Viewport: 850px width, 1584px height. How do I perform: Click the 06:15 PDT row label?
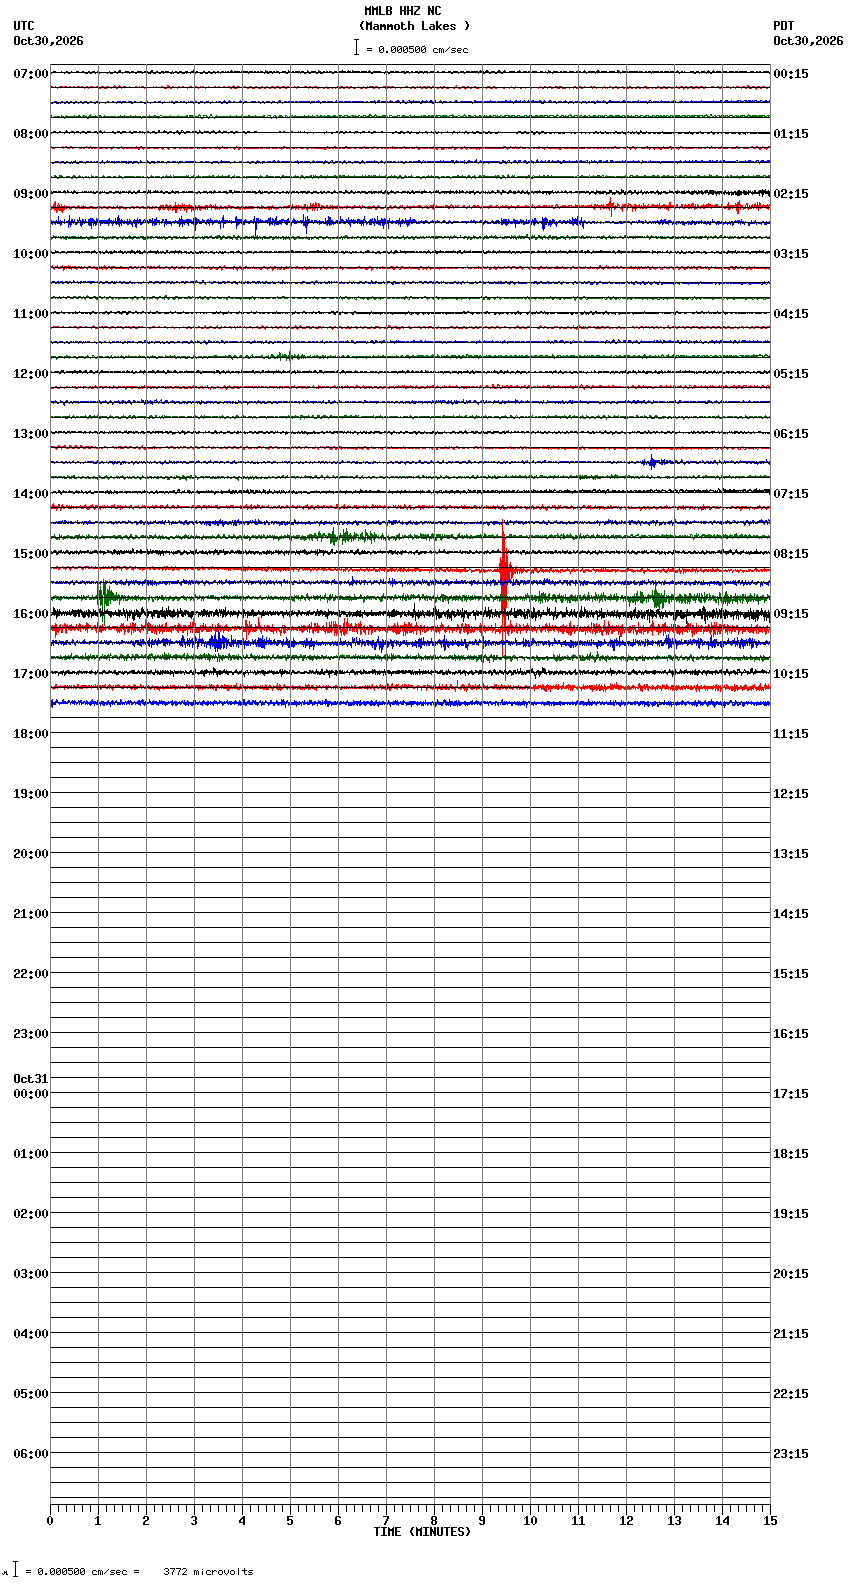(791, 434)
